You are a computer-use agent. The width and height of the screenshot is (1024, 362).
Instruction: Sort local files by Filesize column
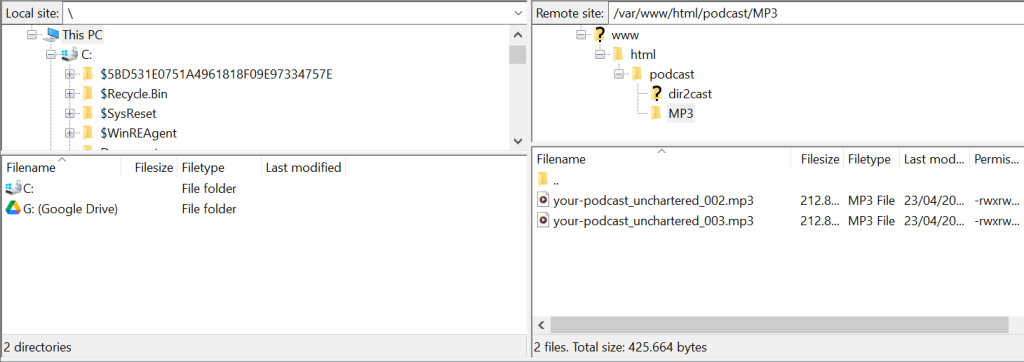[x=150, y=168]
